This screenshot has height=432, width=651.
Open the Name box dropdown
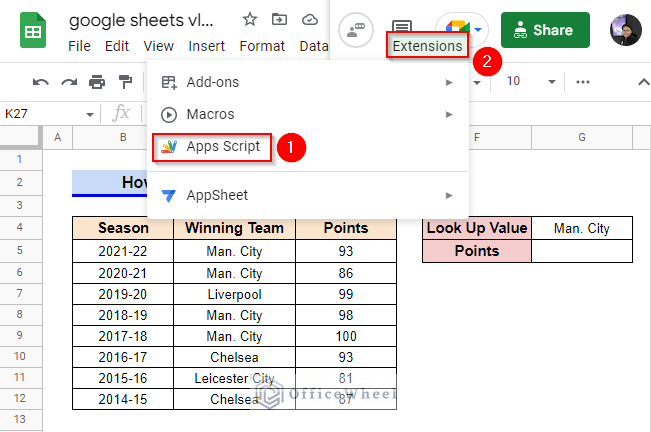pos(90,115)
